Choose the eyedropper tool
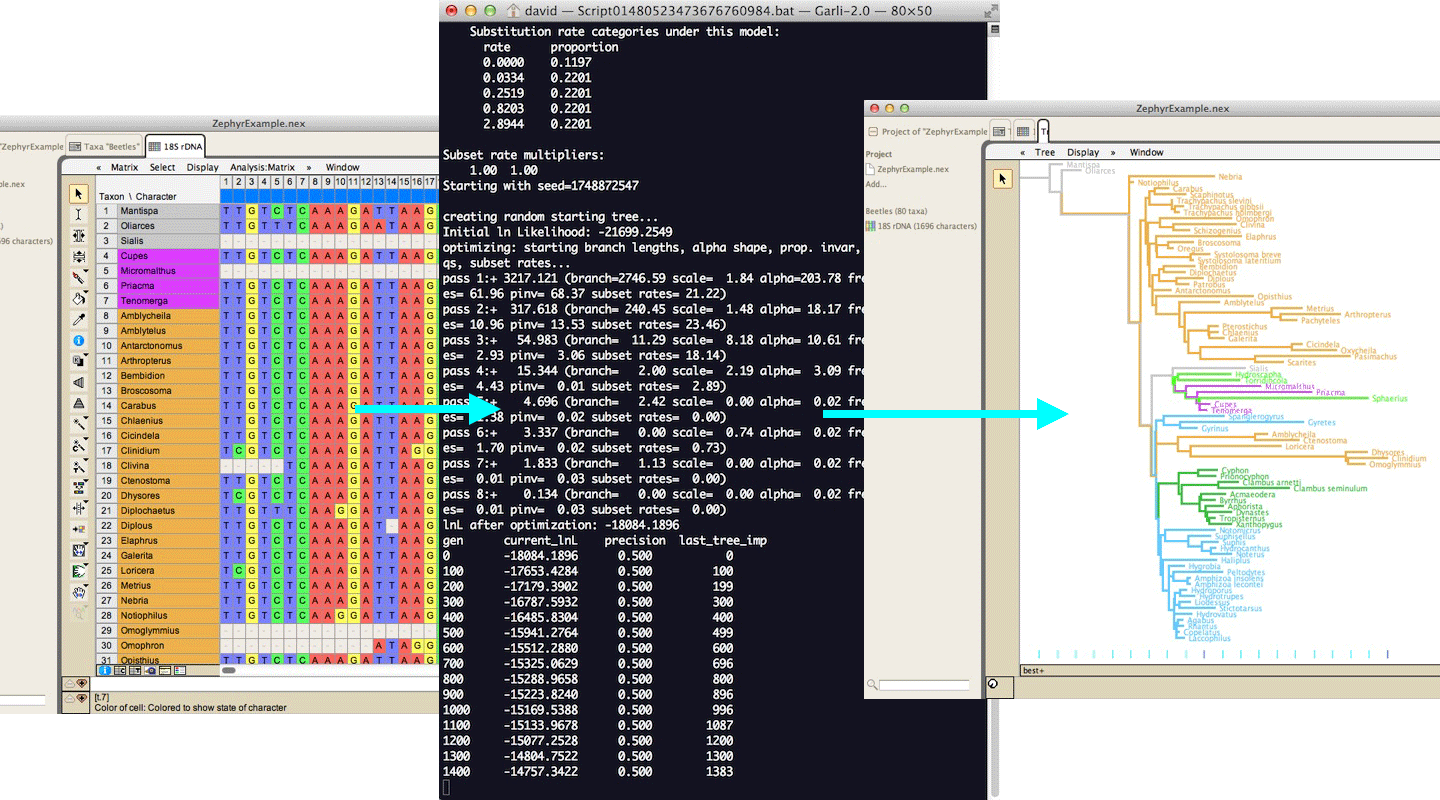Viewport: 1440px width, 800px height. [79, 320]
